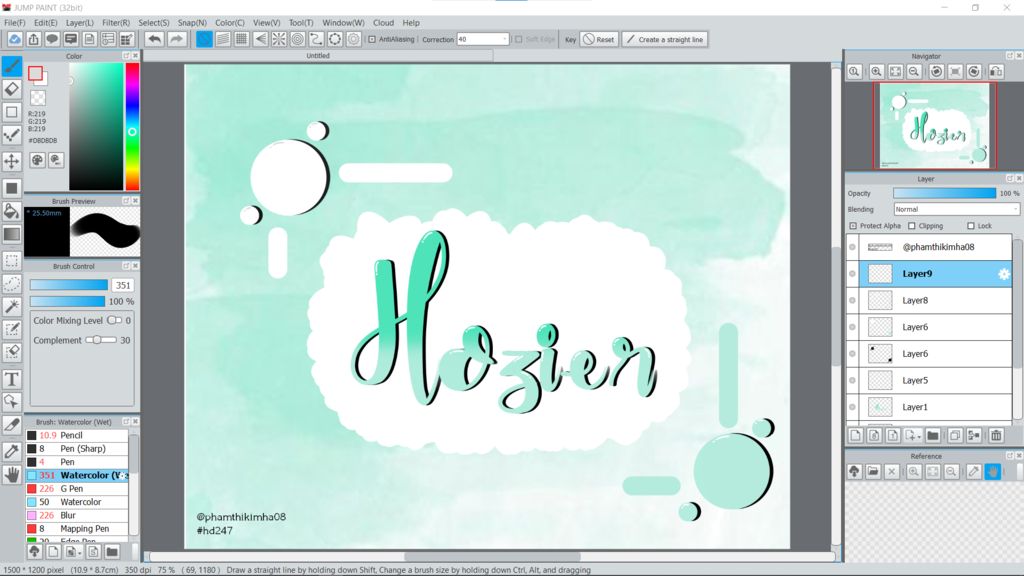Click the foreground color swatch
This screenshot has width=1024, height=576.
point(35,73)
